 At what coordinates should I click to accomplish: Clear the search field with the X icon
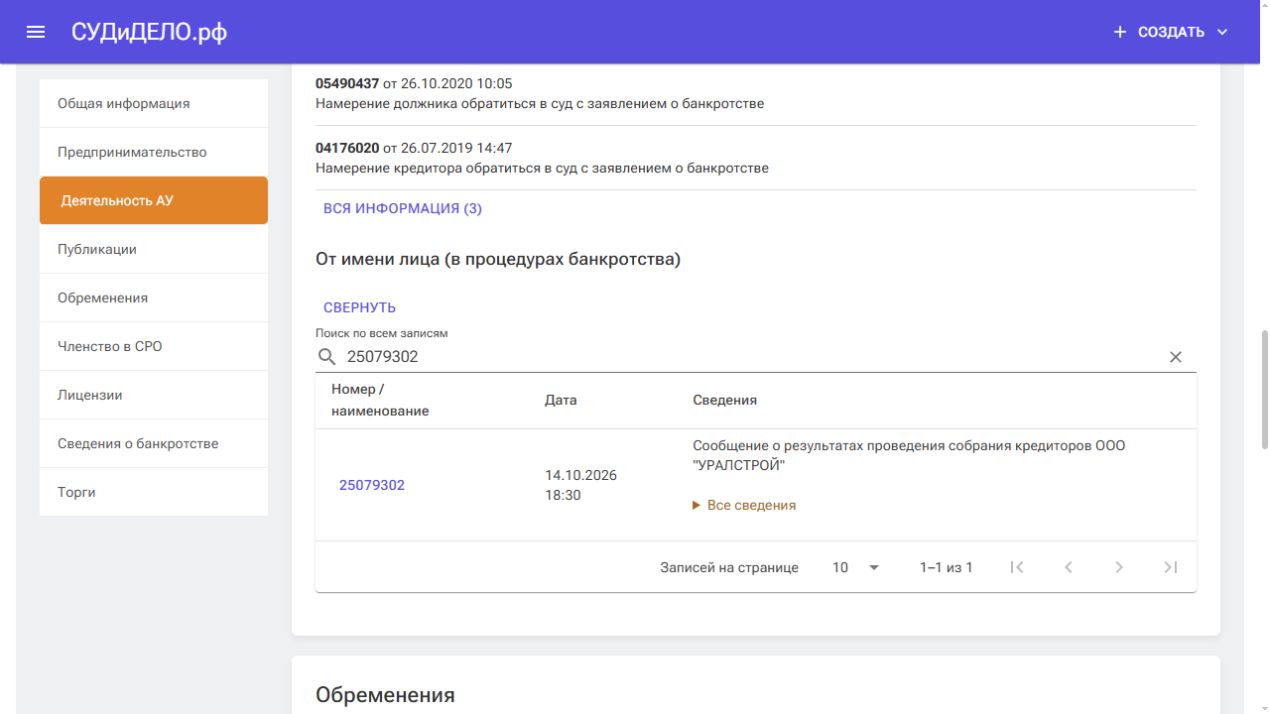click(1176, 358)
